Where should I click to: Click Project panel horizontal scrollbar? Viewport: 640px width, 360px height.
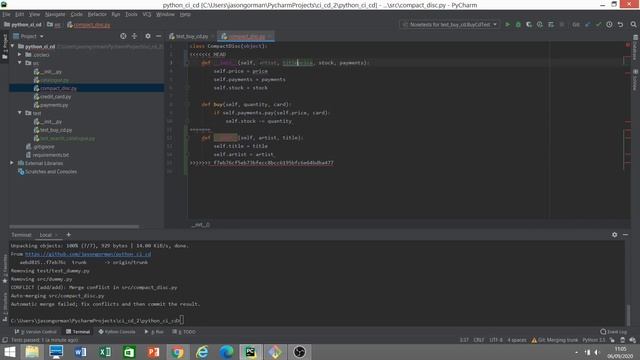[x=74, y=226]
